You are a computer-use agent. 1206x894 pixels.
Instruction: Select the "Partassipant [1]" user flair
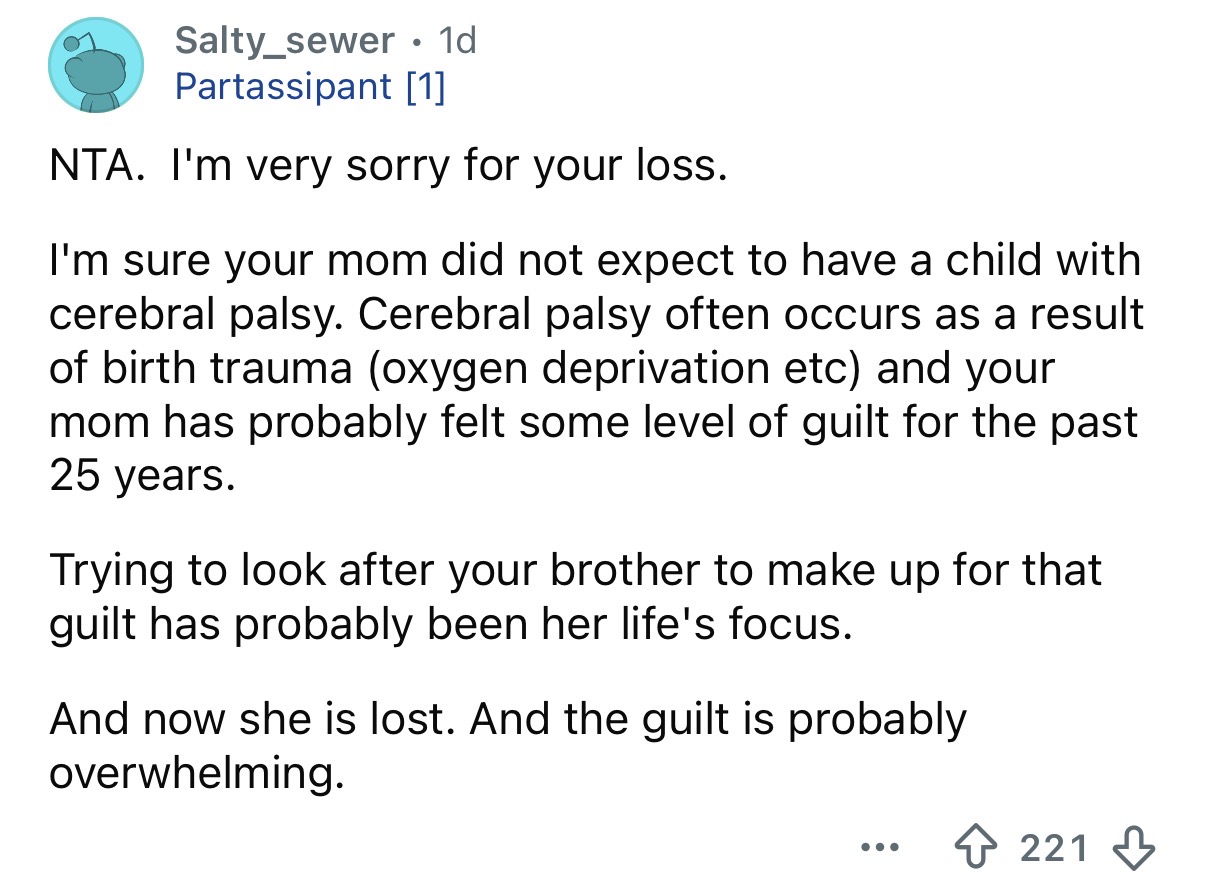pyautogui.click(x=310, y=87)
